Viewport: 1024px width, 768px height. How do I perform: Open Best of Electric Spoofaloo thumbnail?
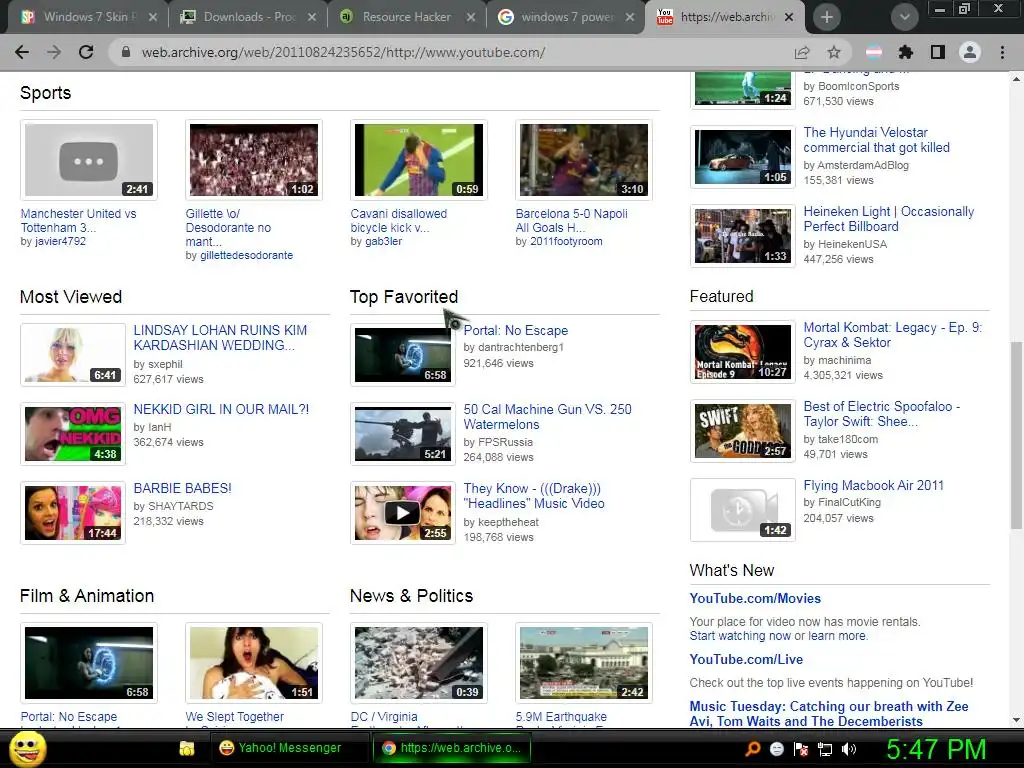tap(743, 431)
